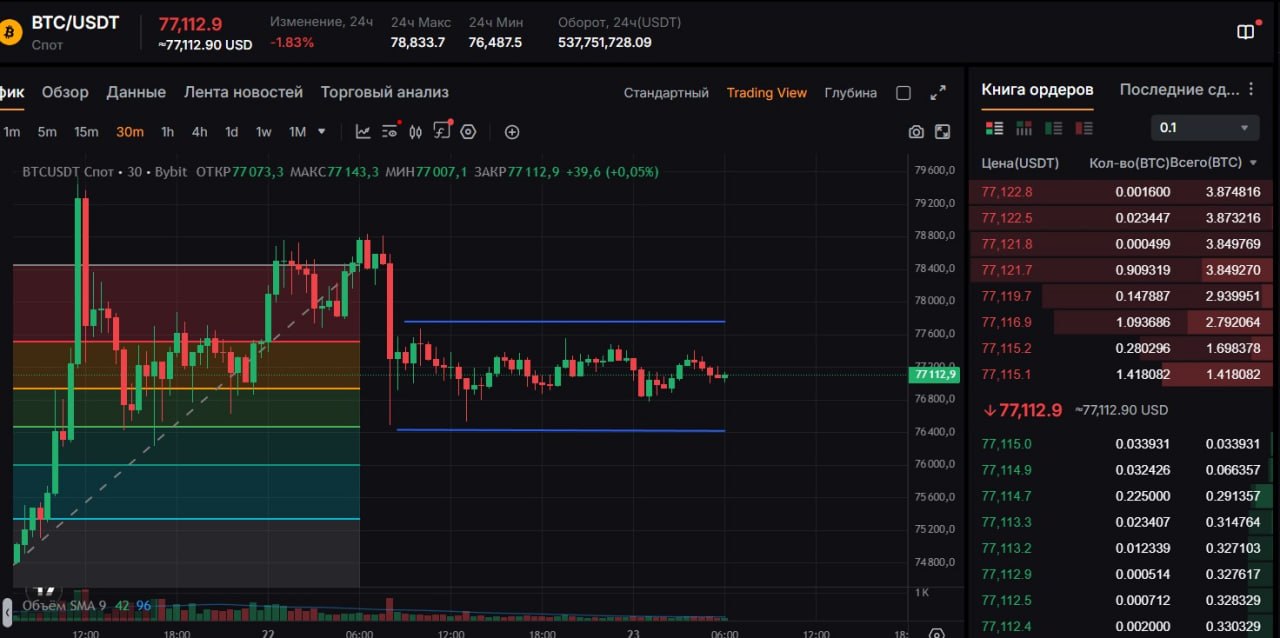
Task: Open the line chart type icon
Action: (x=363, y=132)
